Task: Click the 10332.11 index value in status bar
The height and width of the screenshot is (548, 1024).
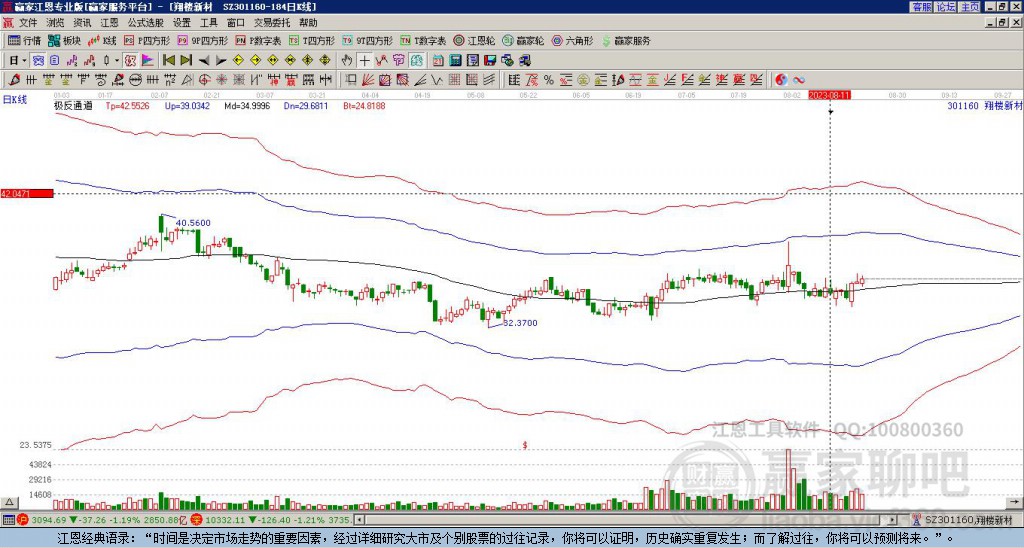Action: pyautogui.click(x=224, y=520)
